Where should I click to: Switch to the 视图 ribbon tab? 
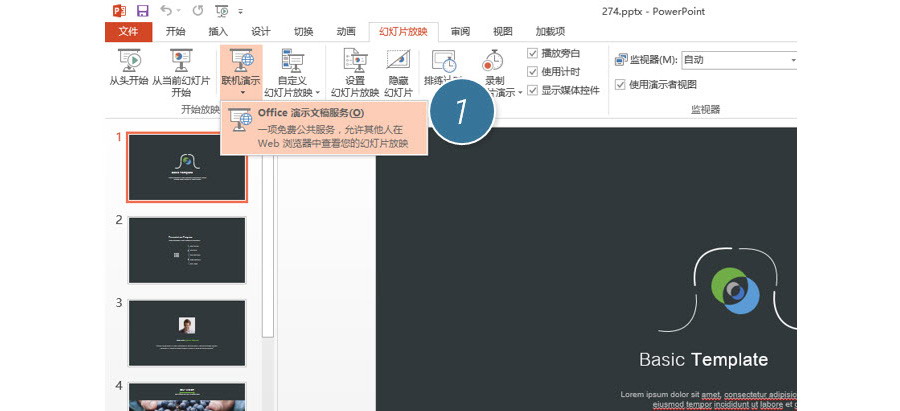pyautogui.click(x=503, y=32)
